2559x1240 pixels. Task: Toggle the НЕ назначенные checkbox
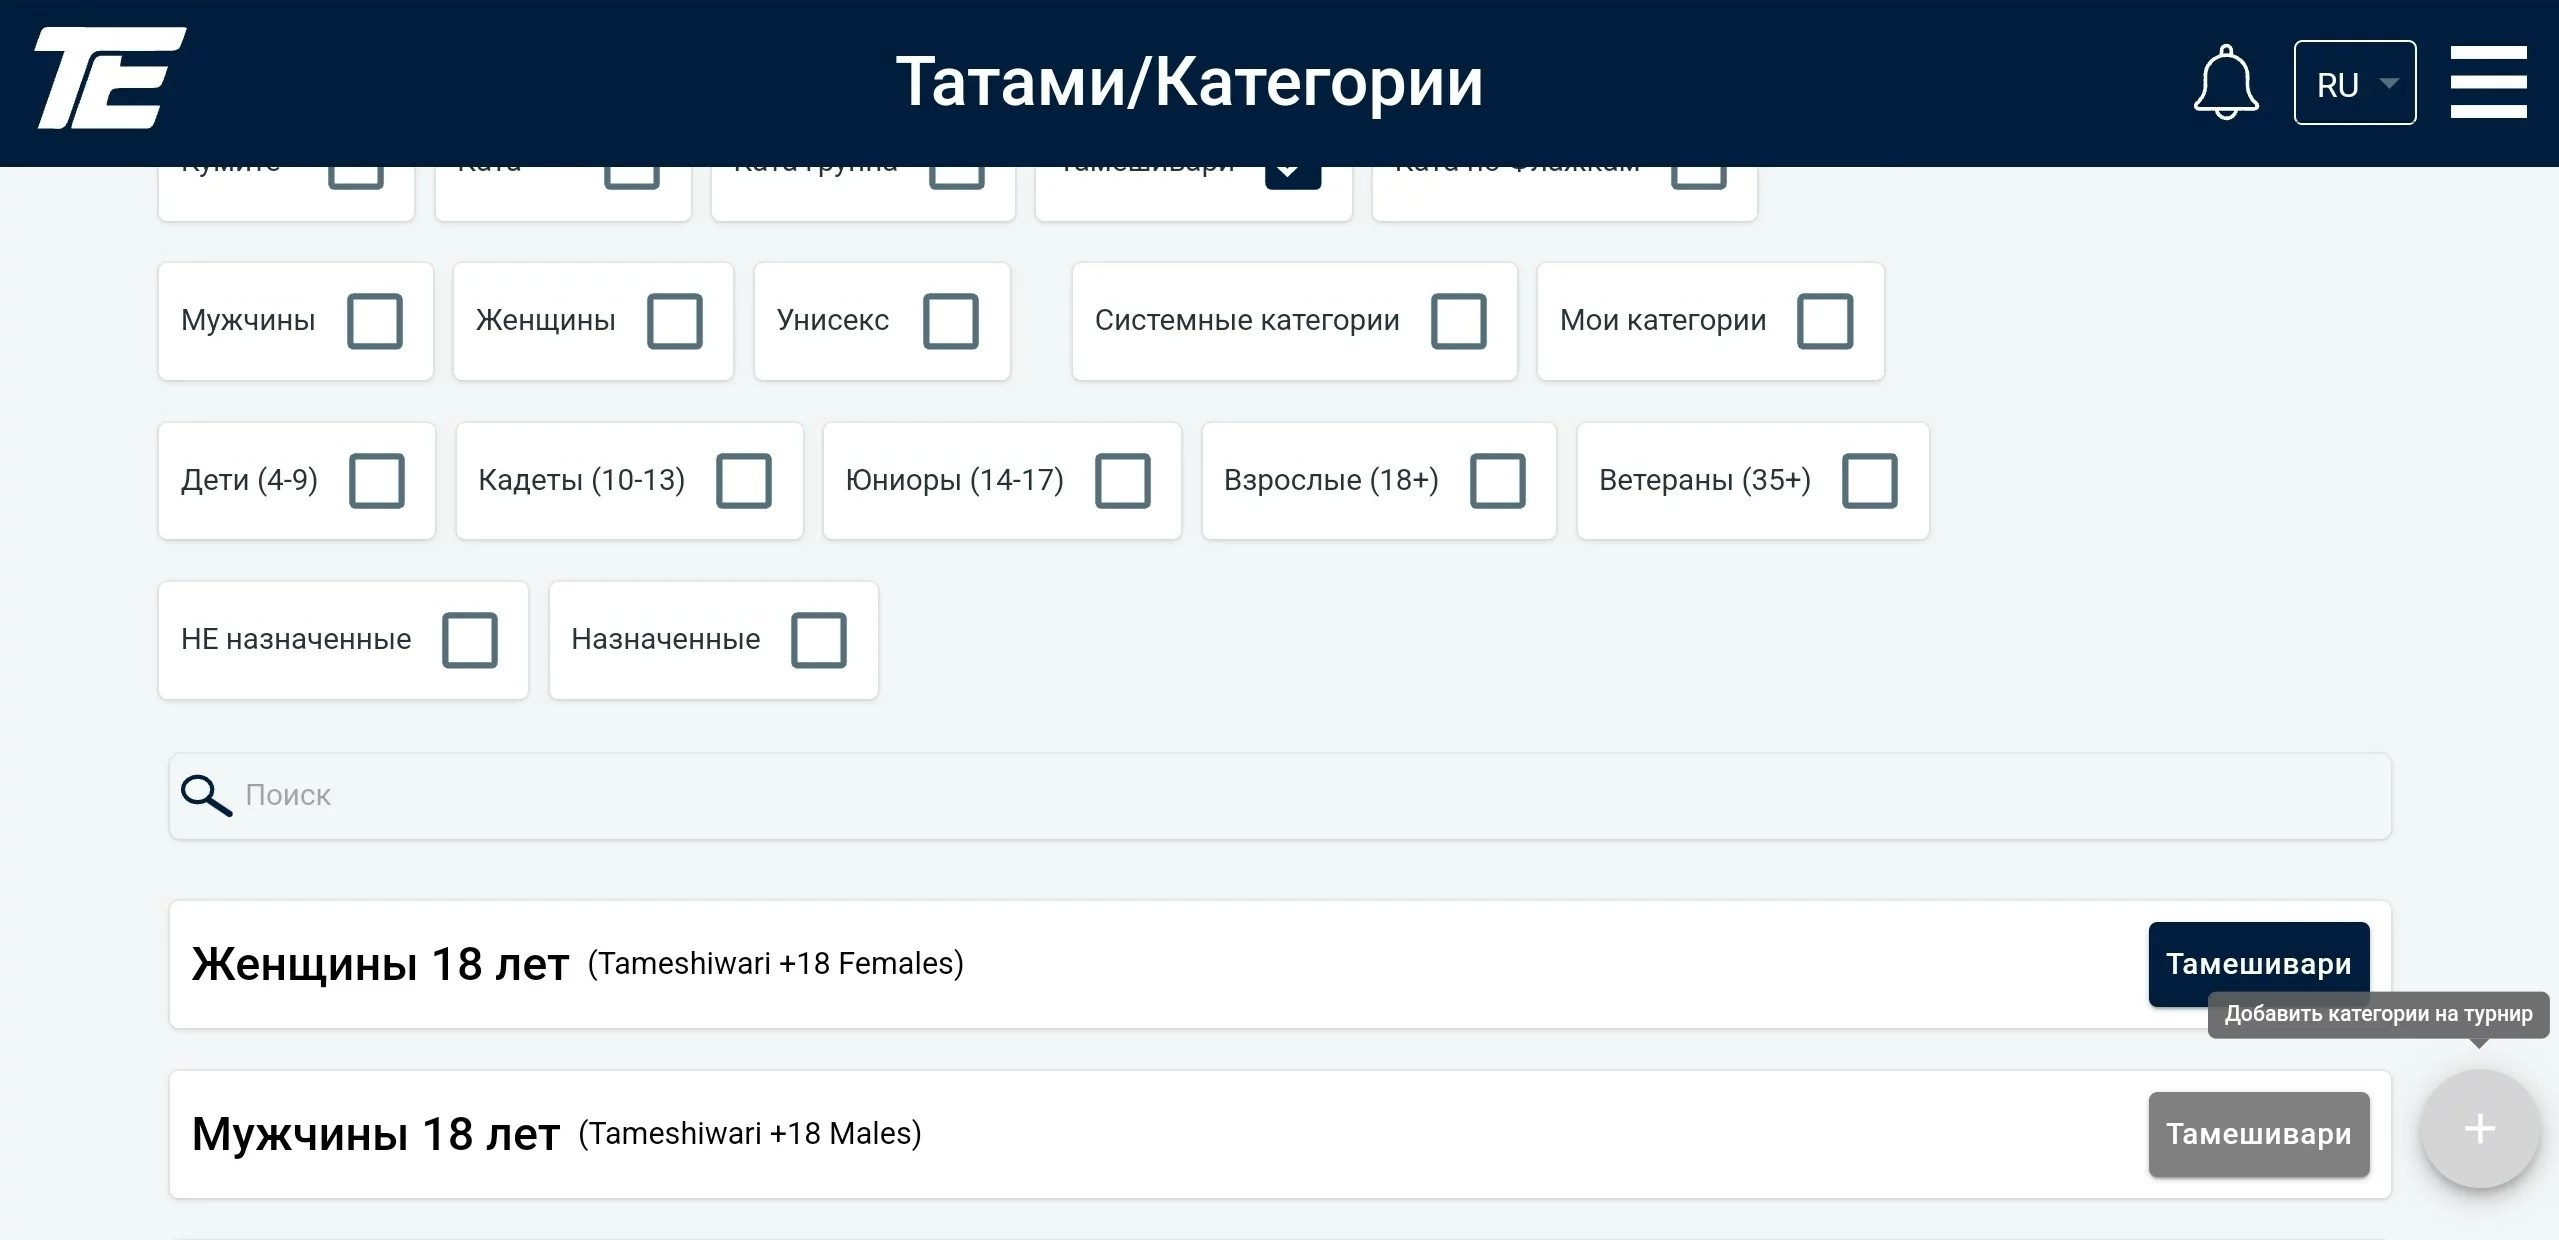(x=470, y=640)
